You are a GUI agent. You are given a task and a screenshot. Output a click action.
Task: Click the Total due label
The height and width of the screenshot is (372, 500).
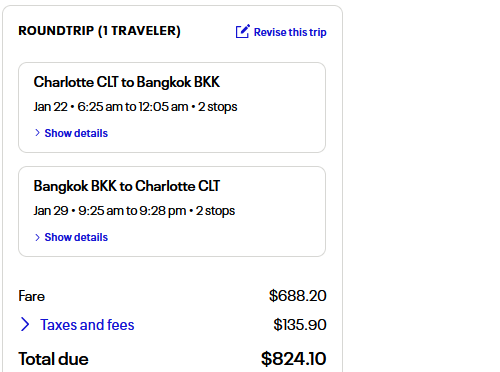[53, 359]
